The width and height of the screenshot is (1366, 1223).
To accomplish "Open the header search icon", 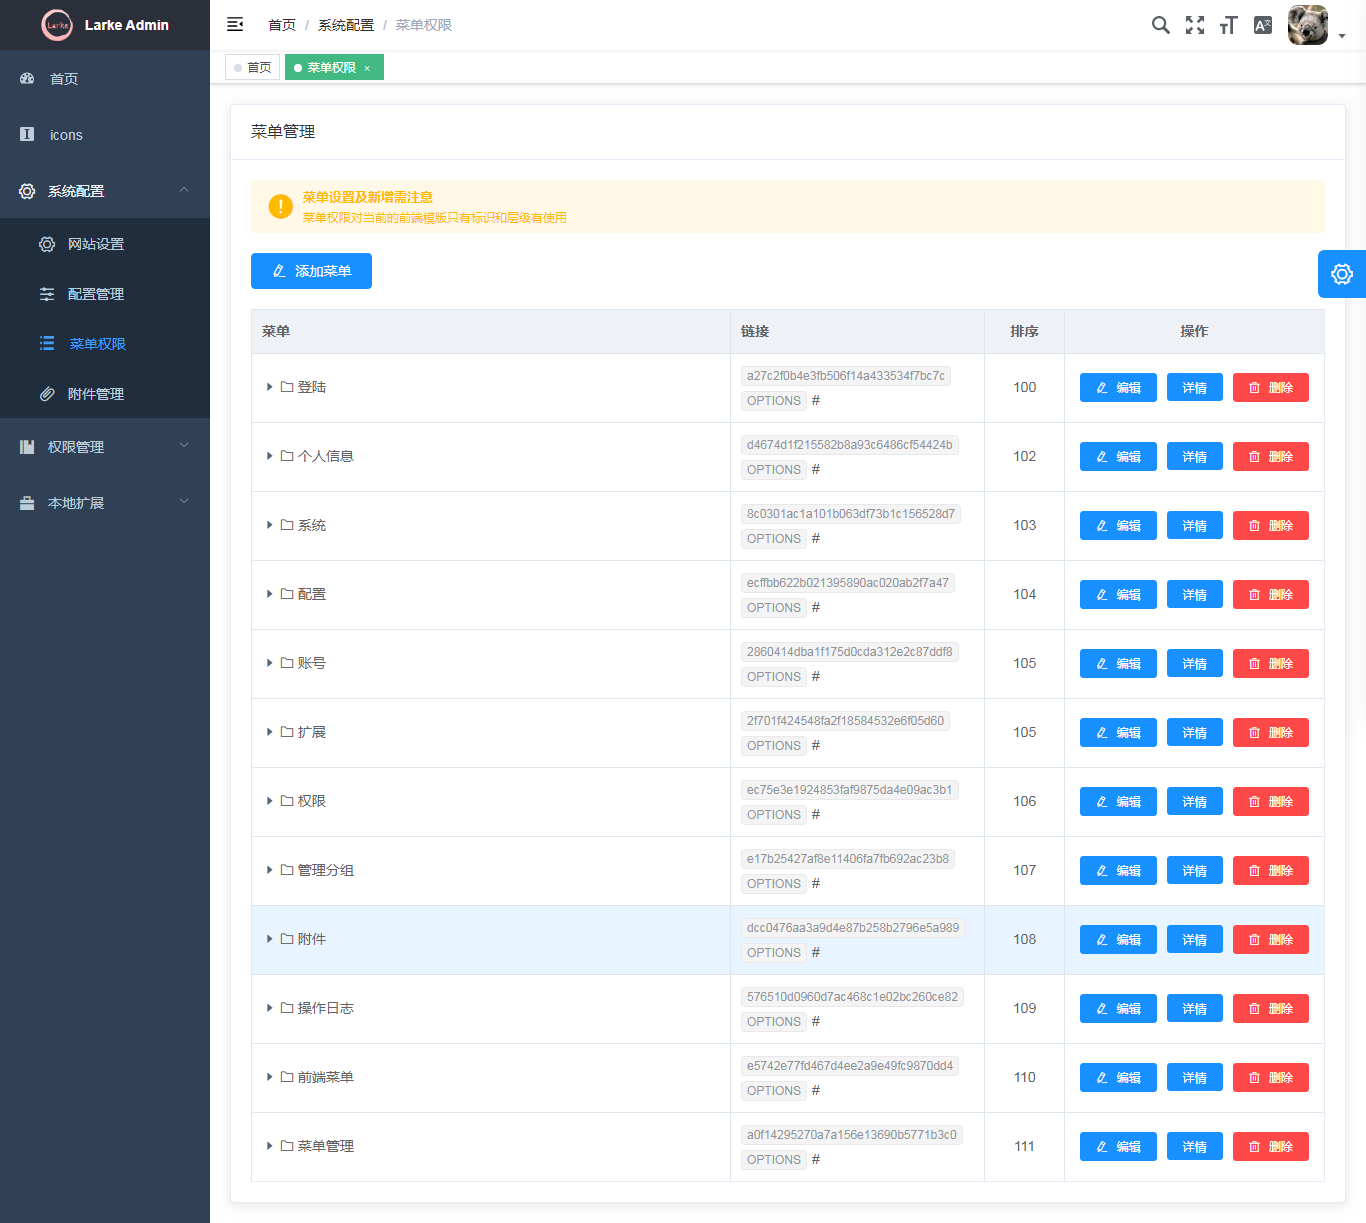I will pyautogui.click(x=1160, y=25).
